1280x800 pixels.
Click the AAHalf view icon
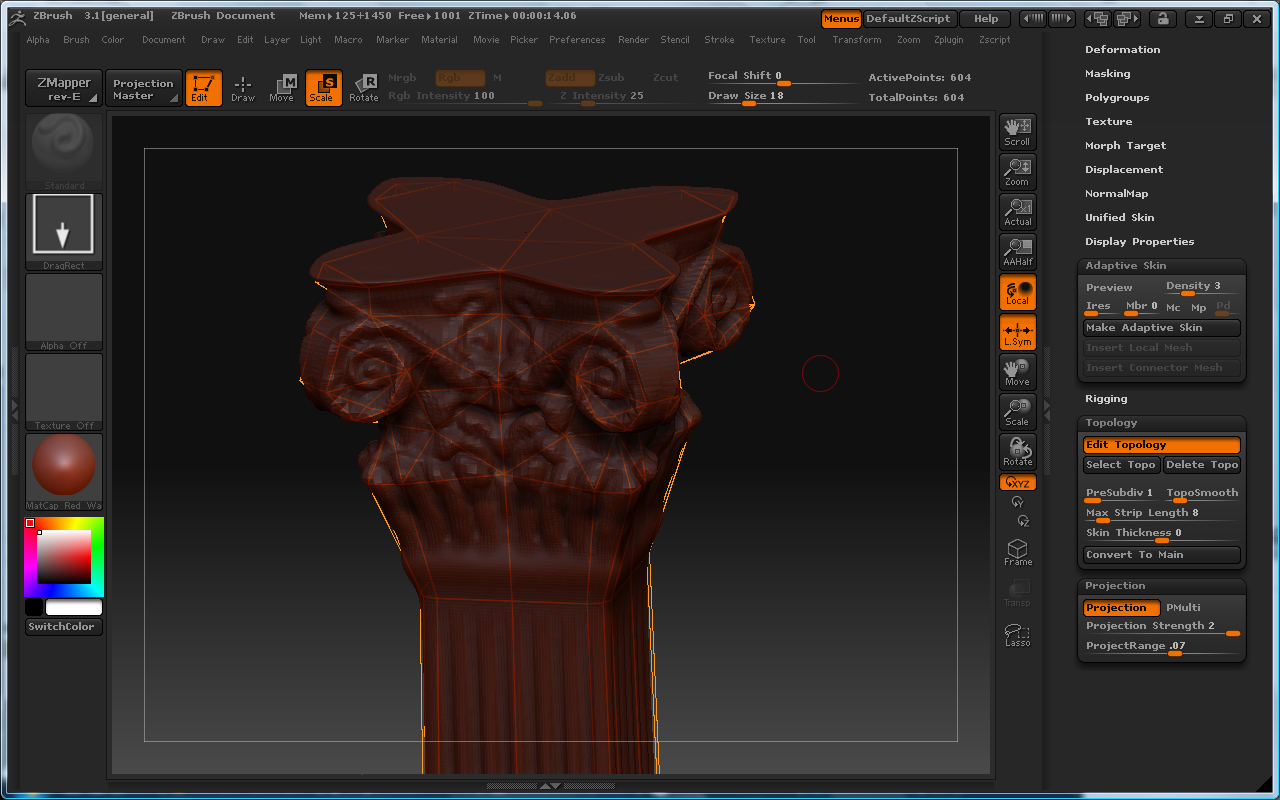point(1017,251)
